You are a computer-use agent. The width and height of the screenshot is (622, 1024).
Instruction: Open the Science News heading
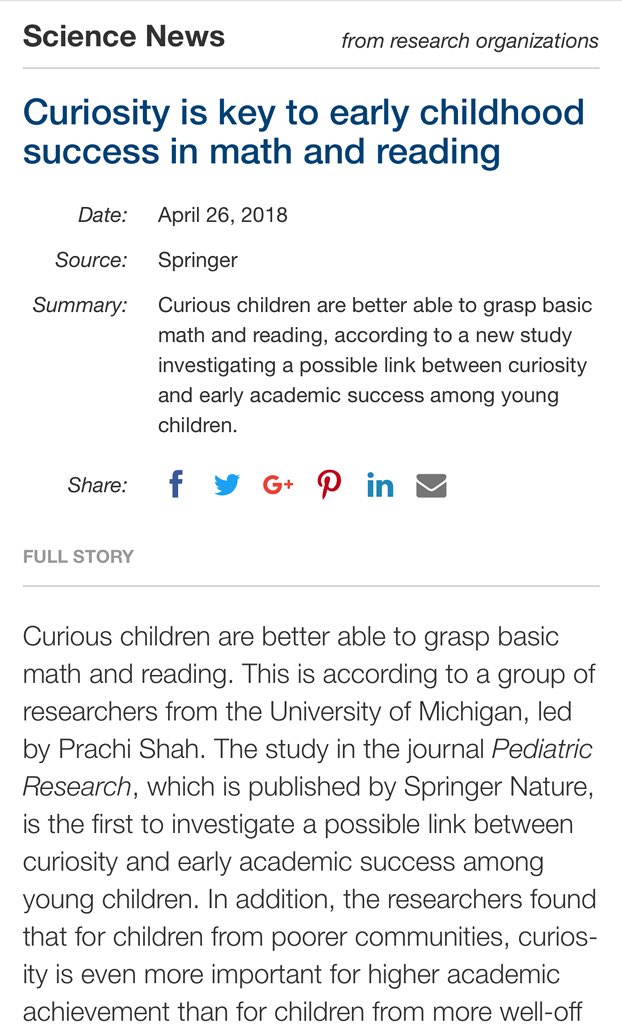pos(124,36)
